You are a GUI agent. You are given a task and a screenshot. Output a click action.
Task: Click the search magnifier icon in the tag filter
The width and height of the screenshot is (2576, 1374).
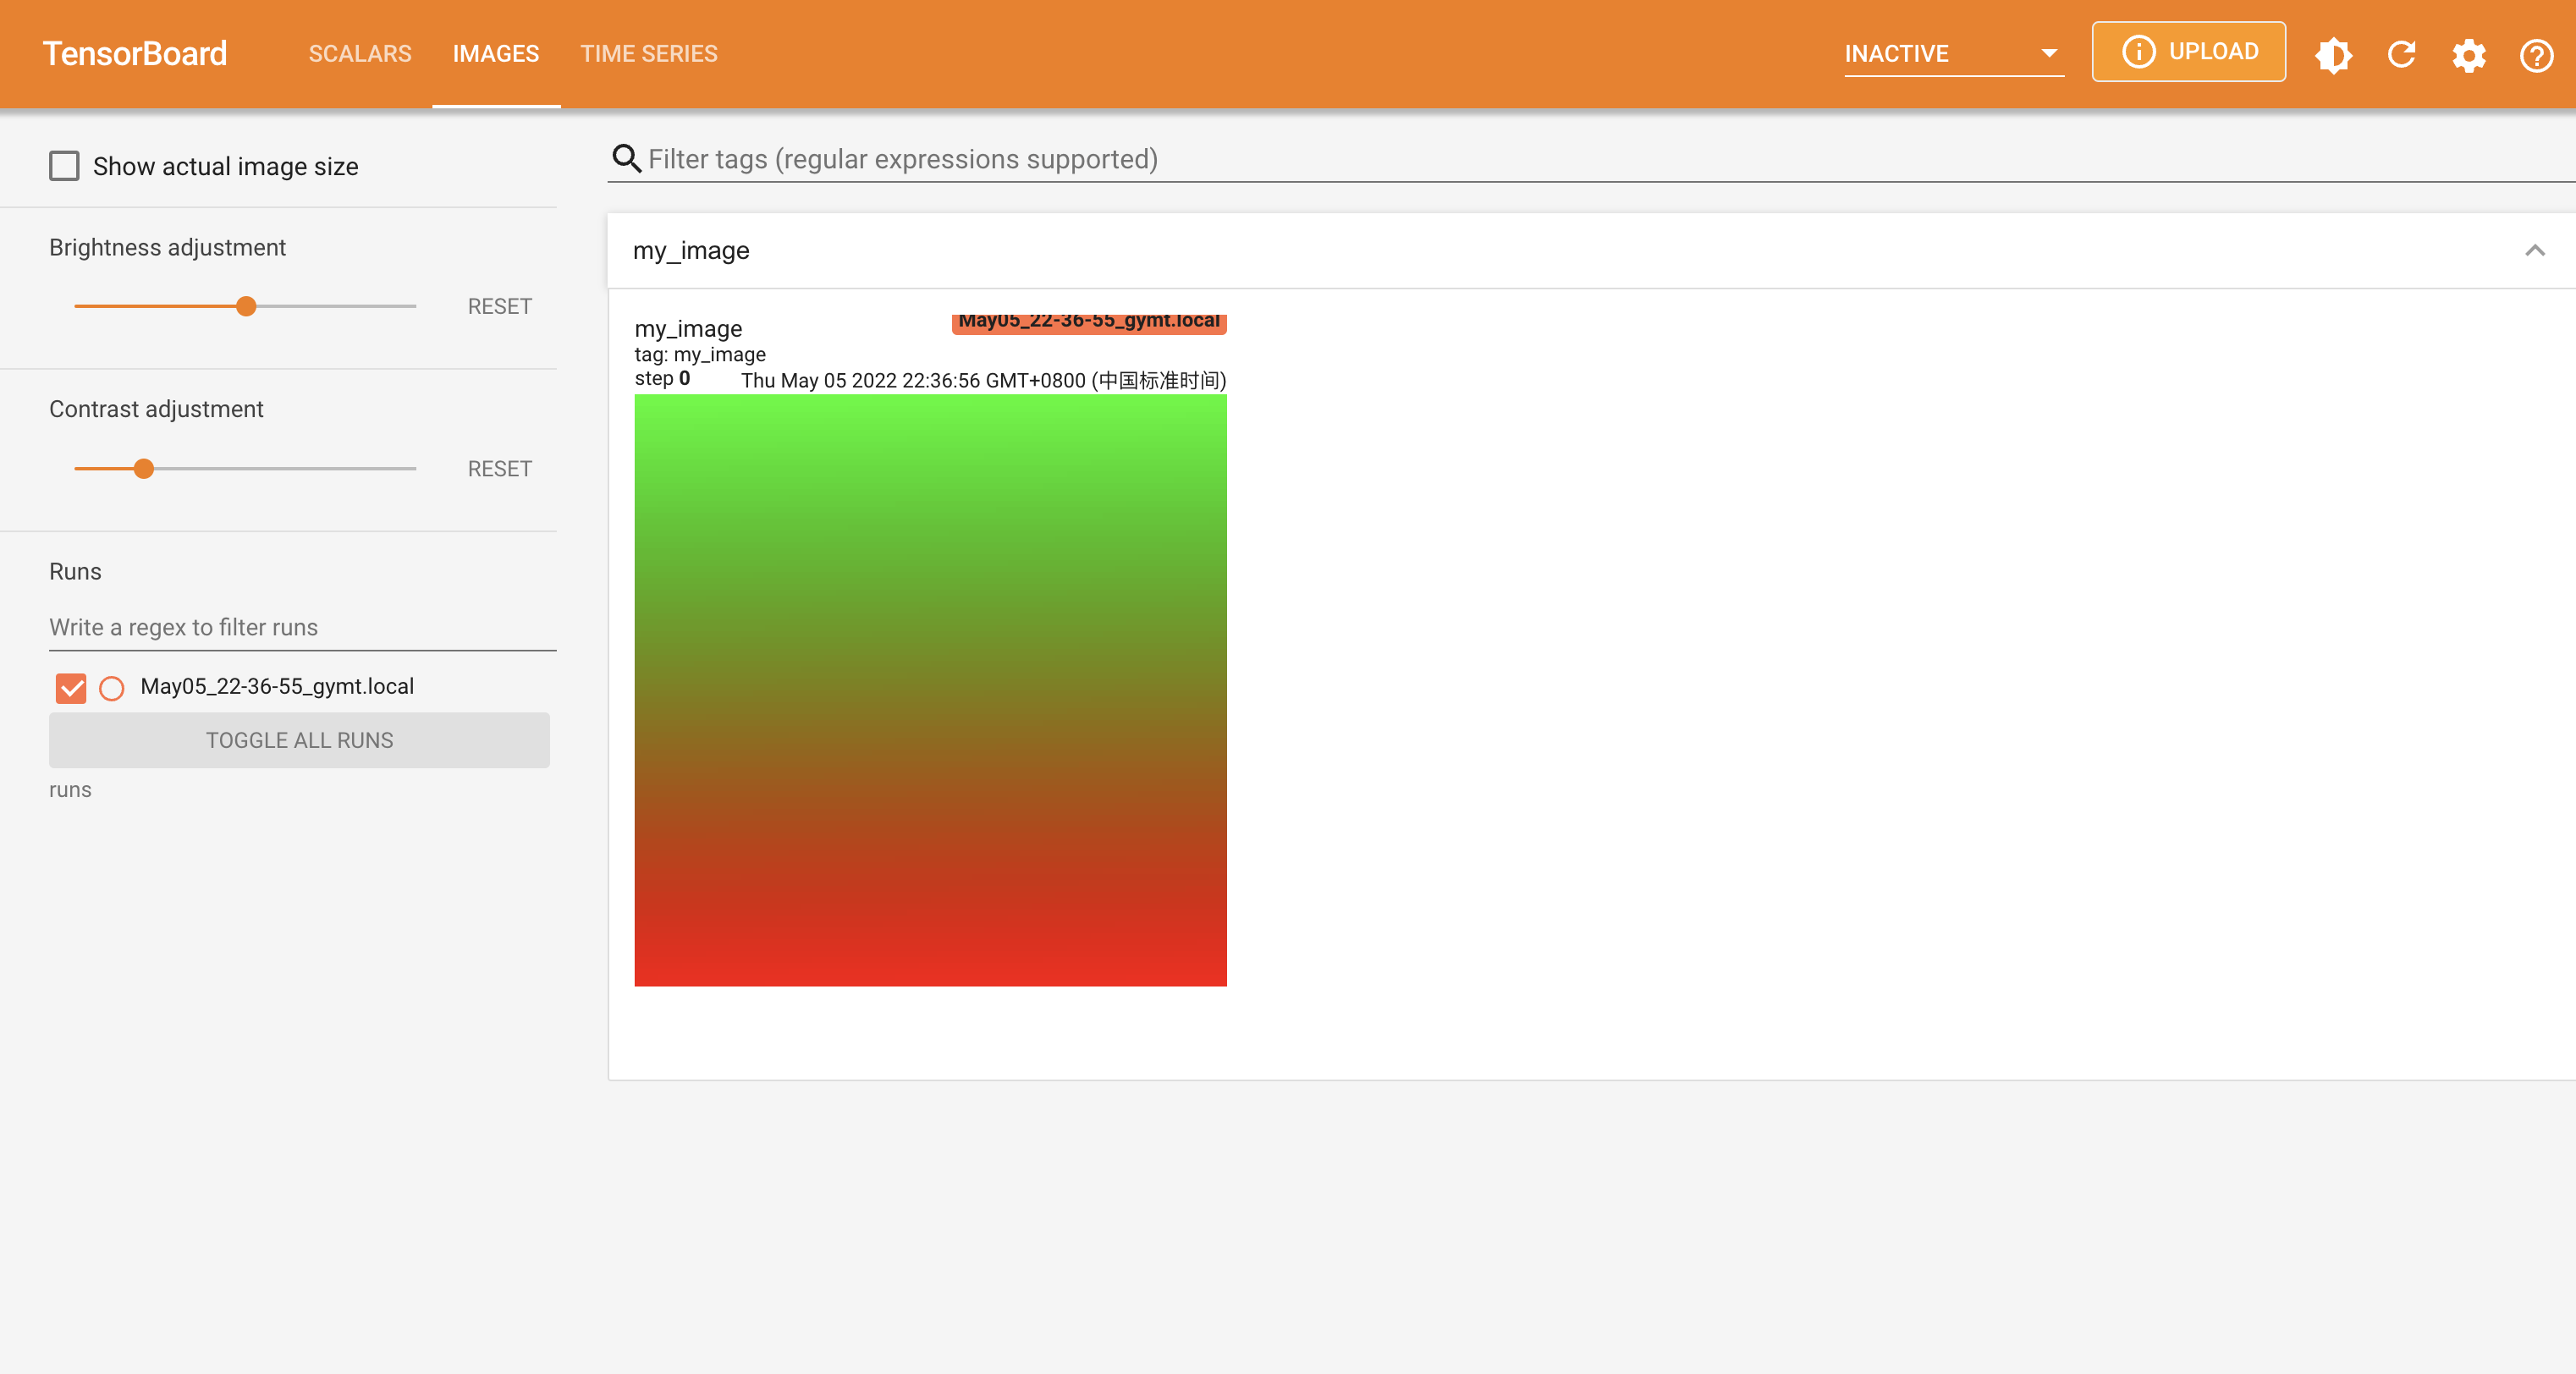click(626, 158)
